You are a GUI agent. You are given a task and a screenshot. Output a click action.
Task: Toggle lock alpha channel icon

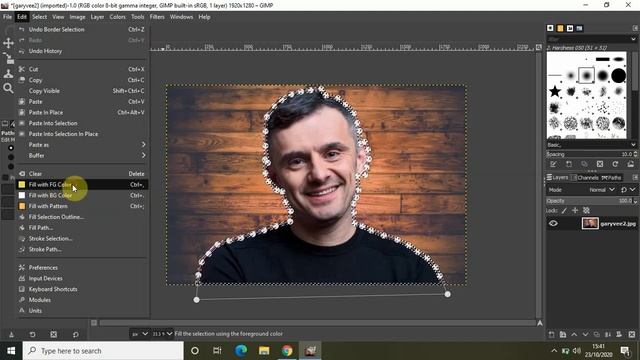click(x=586, y=211)
